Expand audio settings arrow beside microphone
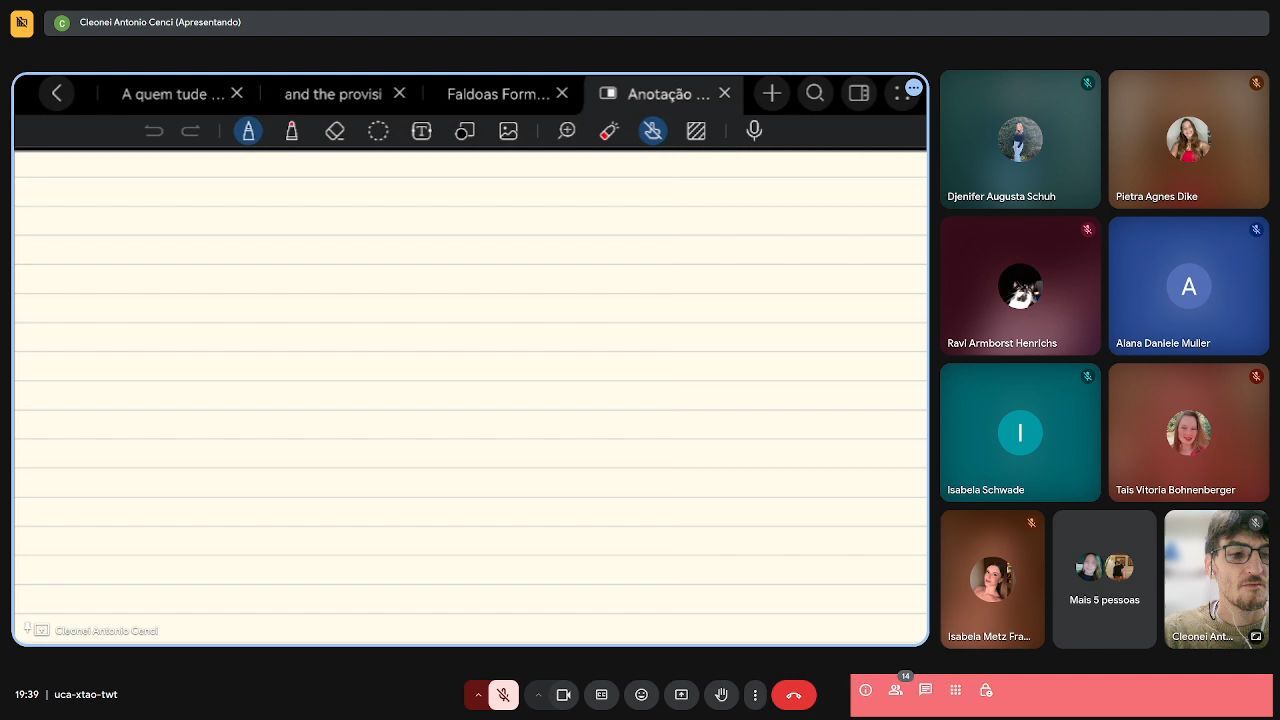 point(477,695)
